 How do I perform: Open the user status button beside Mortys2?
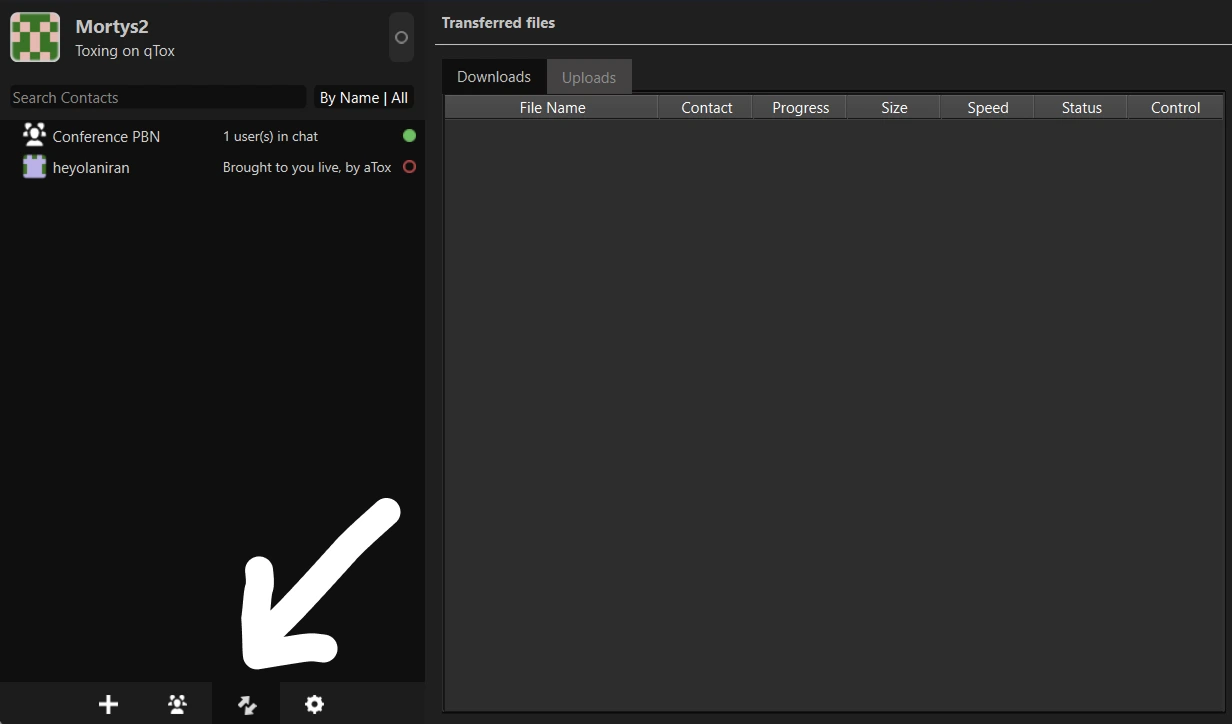click(401, 38)
